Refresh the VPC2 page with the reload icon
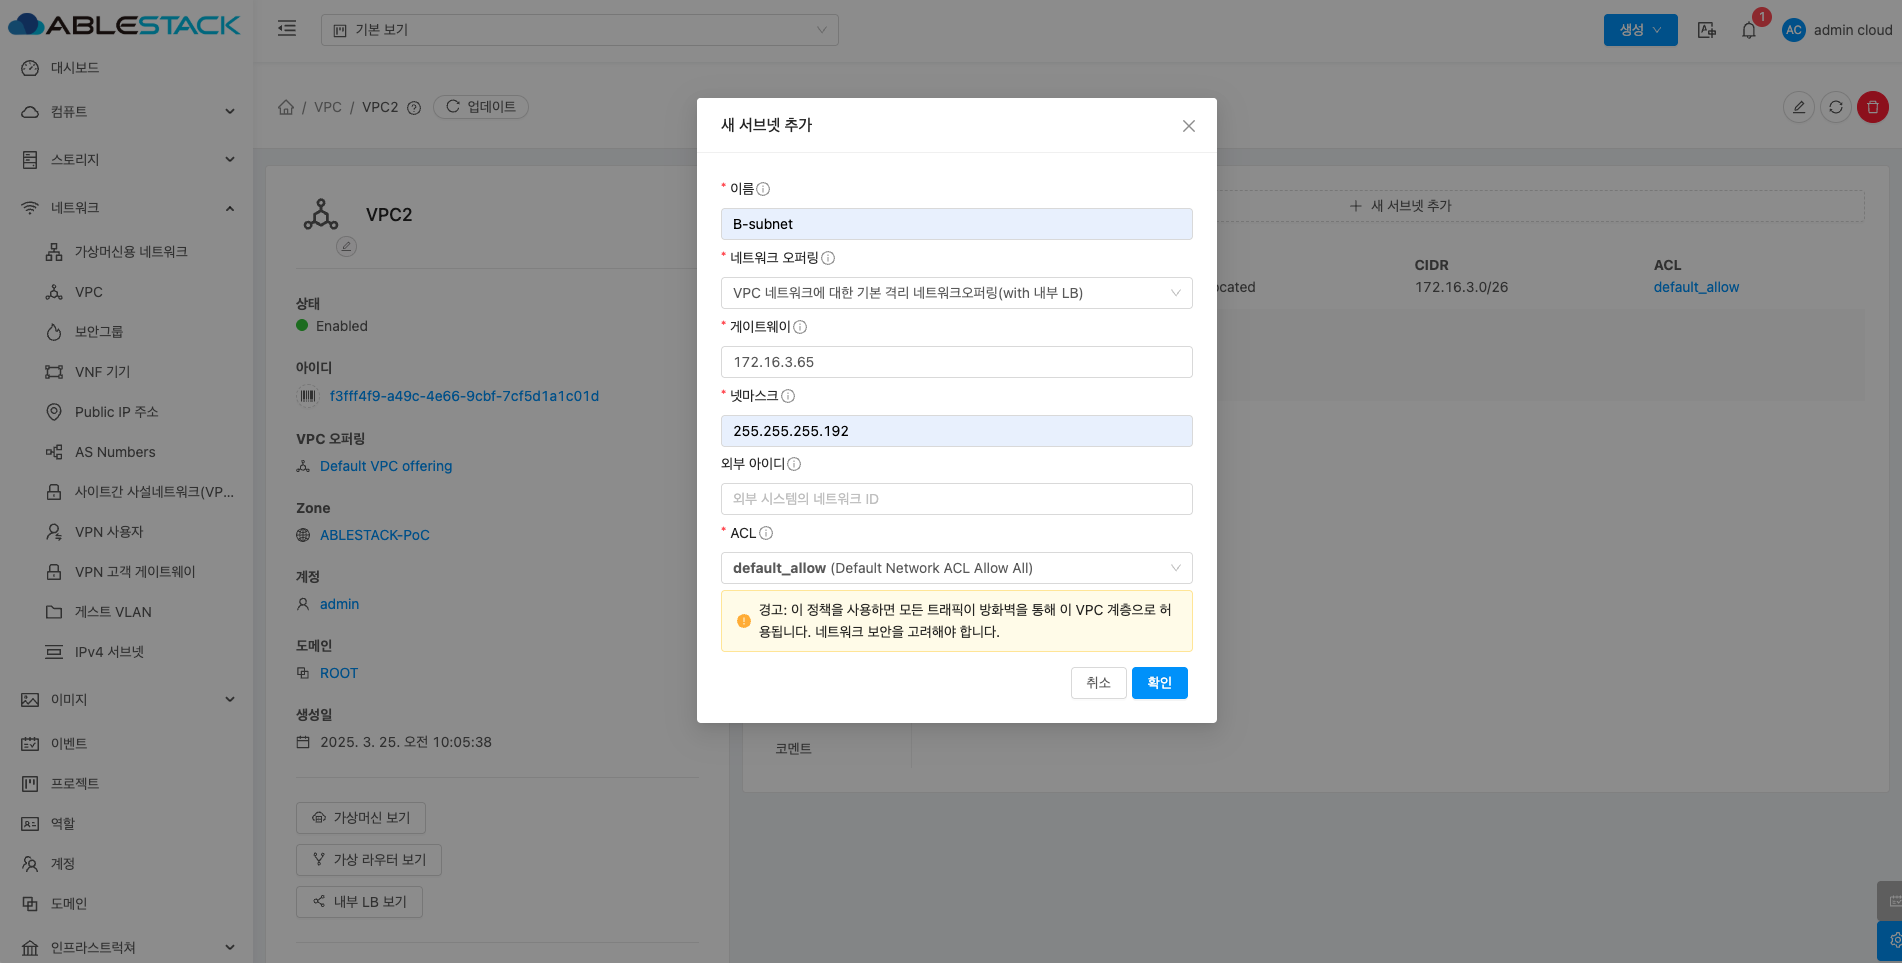 [x=1836, y=107]
